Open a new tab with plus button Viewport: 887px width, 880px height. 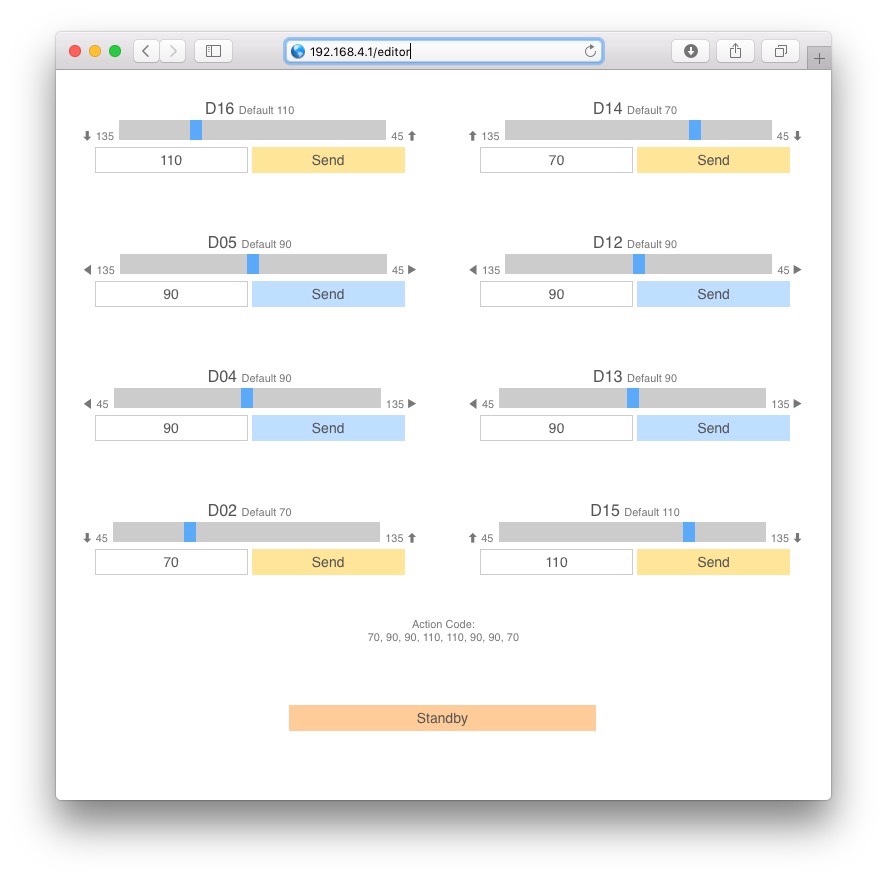[819, 58]
